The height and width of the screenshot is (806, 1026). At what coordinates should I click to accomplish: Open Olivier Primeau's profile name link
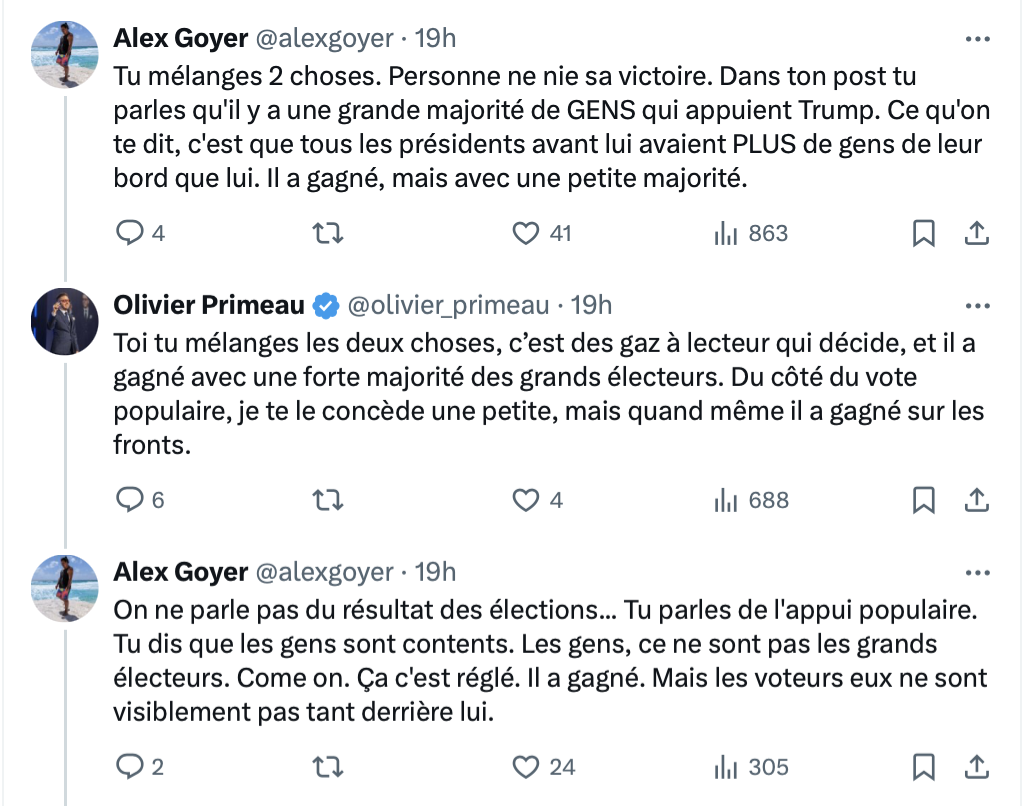pyautogui.click(x=209, y=305)
